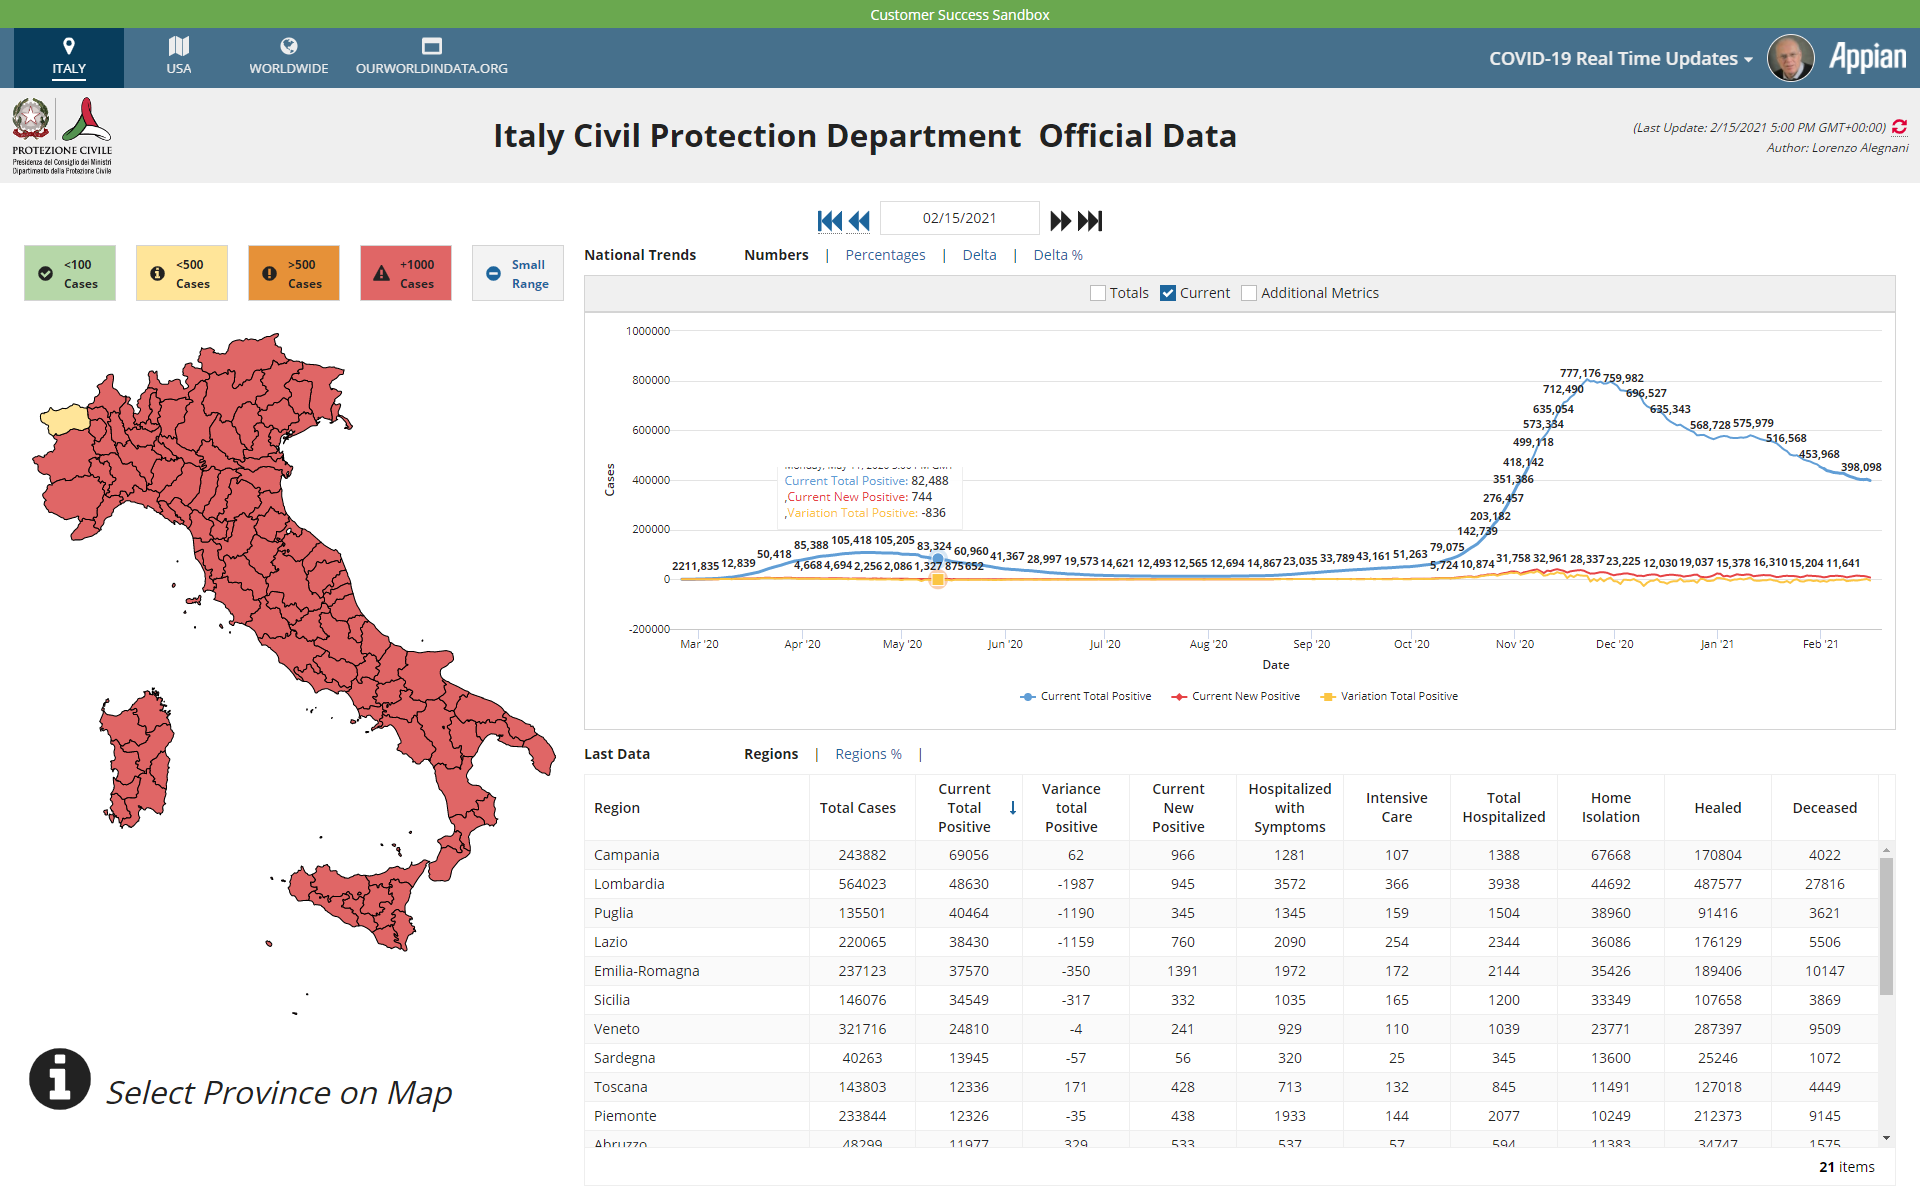
Task: Click the date input field 02/15/2021
Action: click(x=959, y=219)
